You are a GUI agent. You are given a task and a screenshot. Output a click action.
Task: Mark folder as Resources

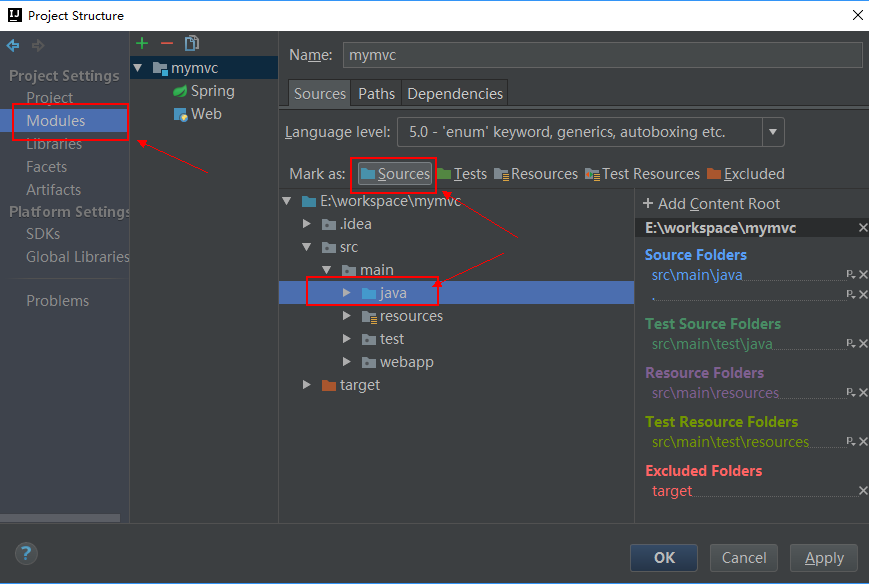click(536, 174)
